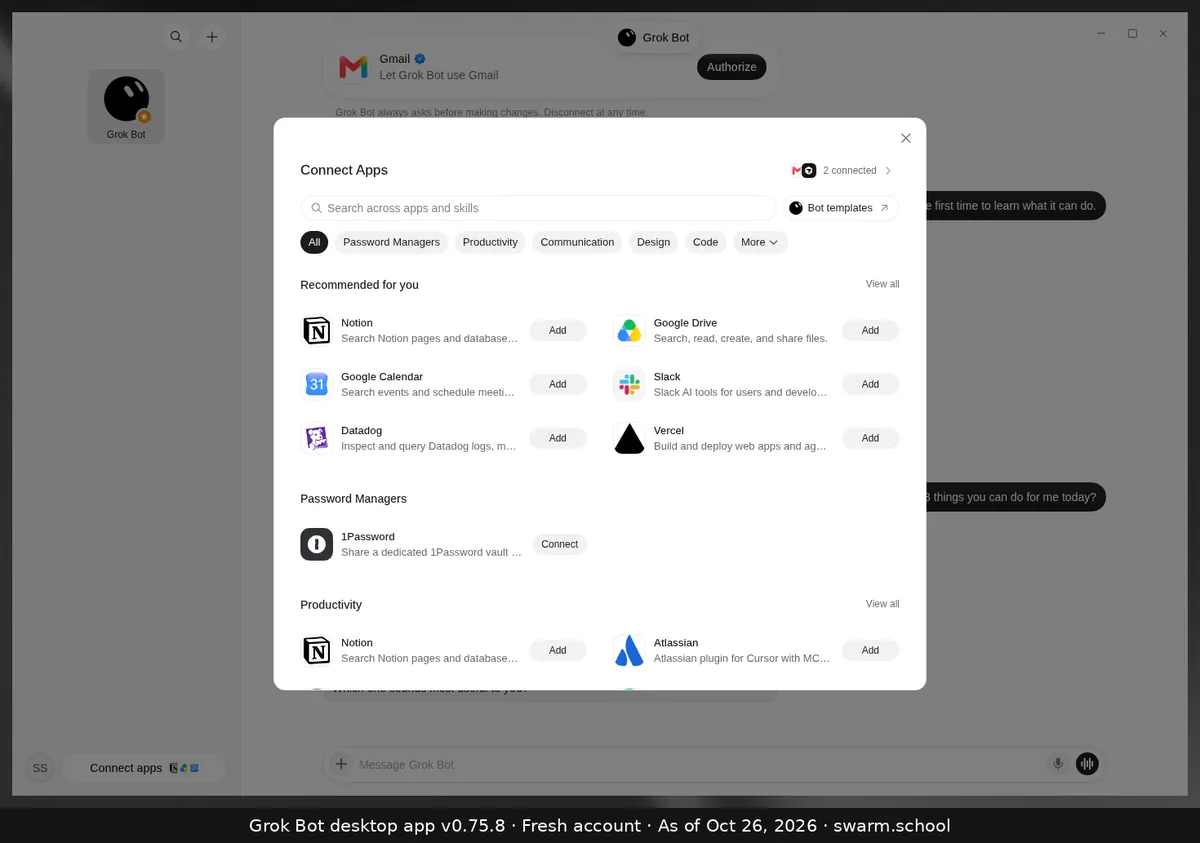The width and height of the screenshot is (1200, 843).
Task: Click the Build and deploy web apps text
Action: click(x=741, y=446)
